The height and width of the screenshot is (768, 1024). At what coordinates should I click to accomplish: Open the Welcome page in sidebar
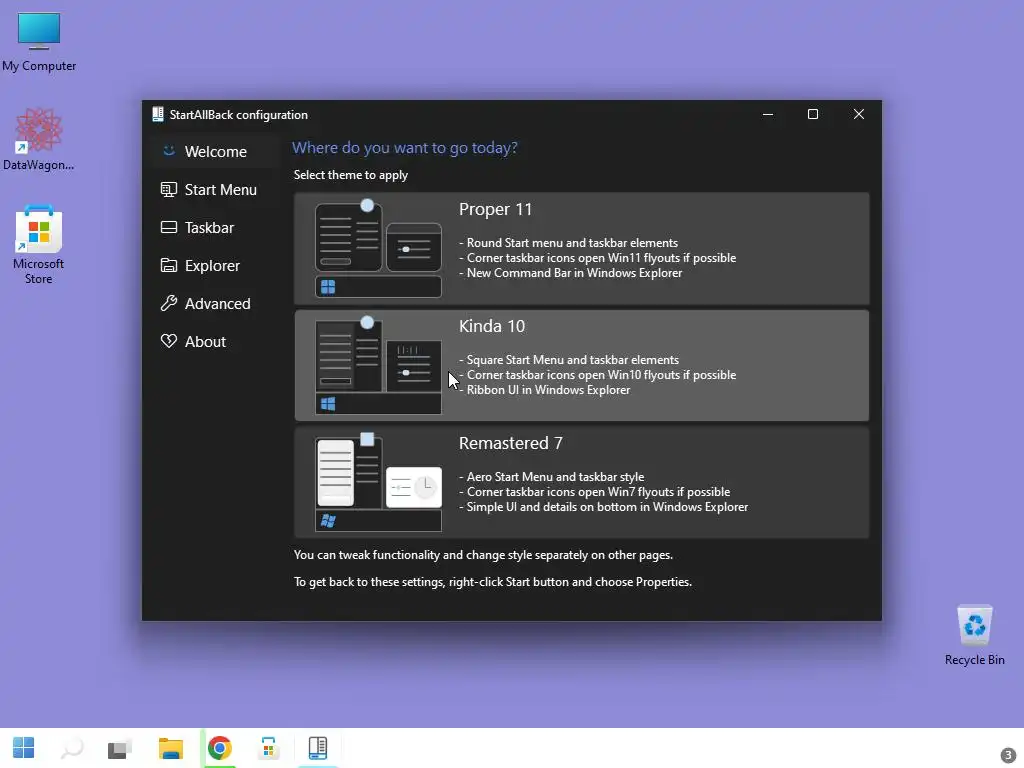pyautogui.click(x=214, y=152)
